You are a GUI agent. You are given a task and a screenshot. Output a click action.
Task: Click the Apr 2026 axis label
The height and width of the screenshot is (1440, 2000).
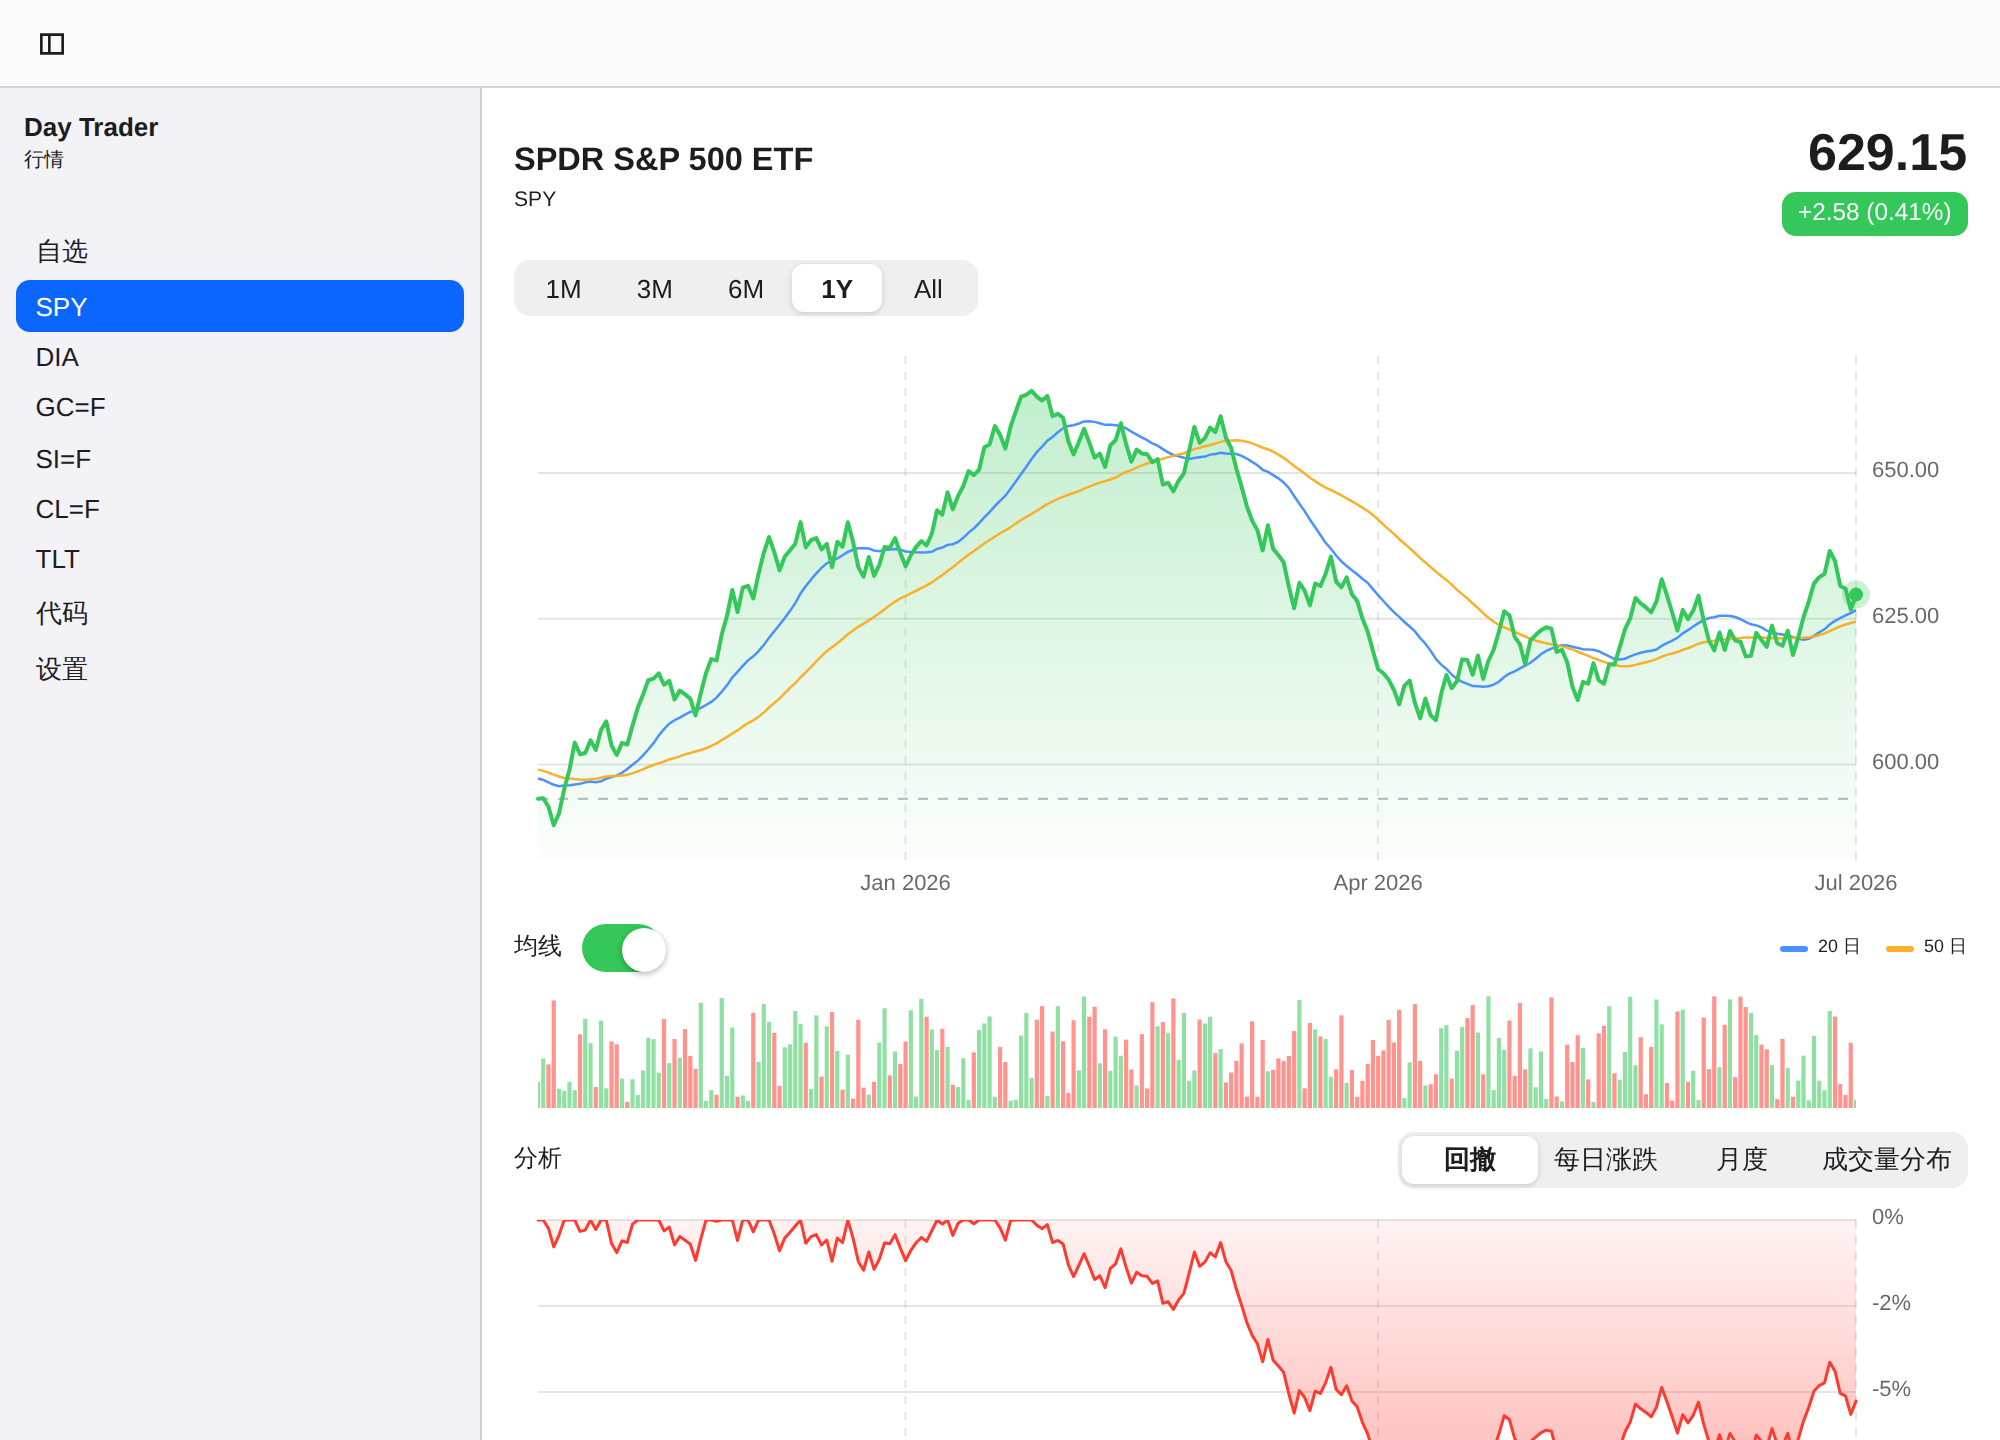pos(1378,883)
